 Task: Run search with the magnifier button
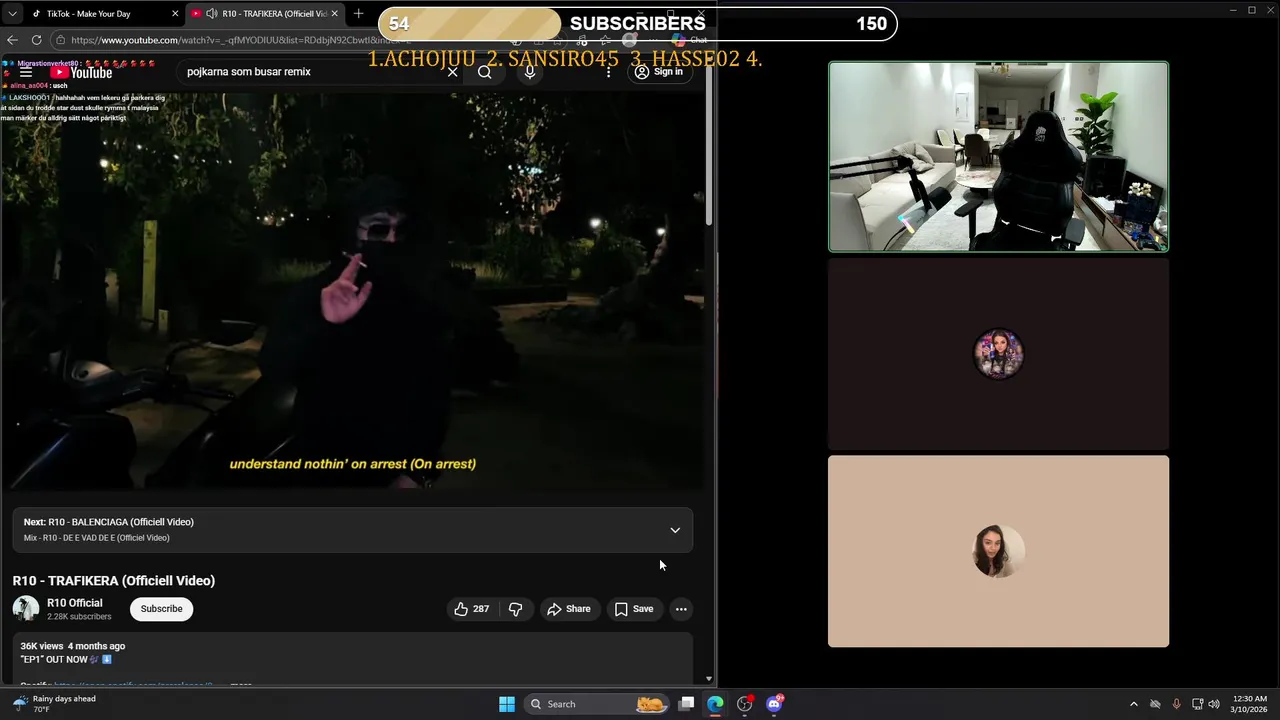pos(485,72)
